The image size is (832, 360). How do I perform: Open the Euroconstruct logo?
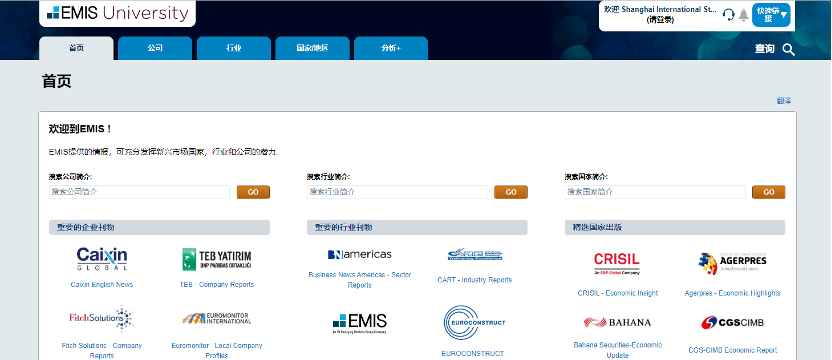[475, 322]
